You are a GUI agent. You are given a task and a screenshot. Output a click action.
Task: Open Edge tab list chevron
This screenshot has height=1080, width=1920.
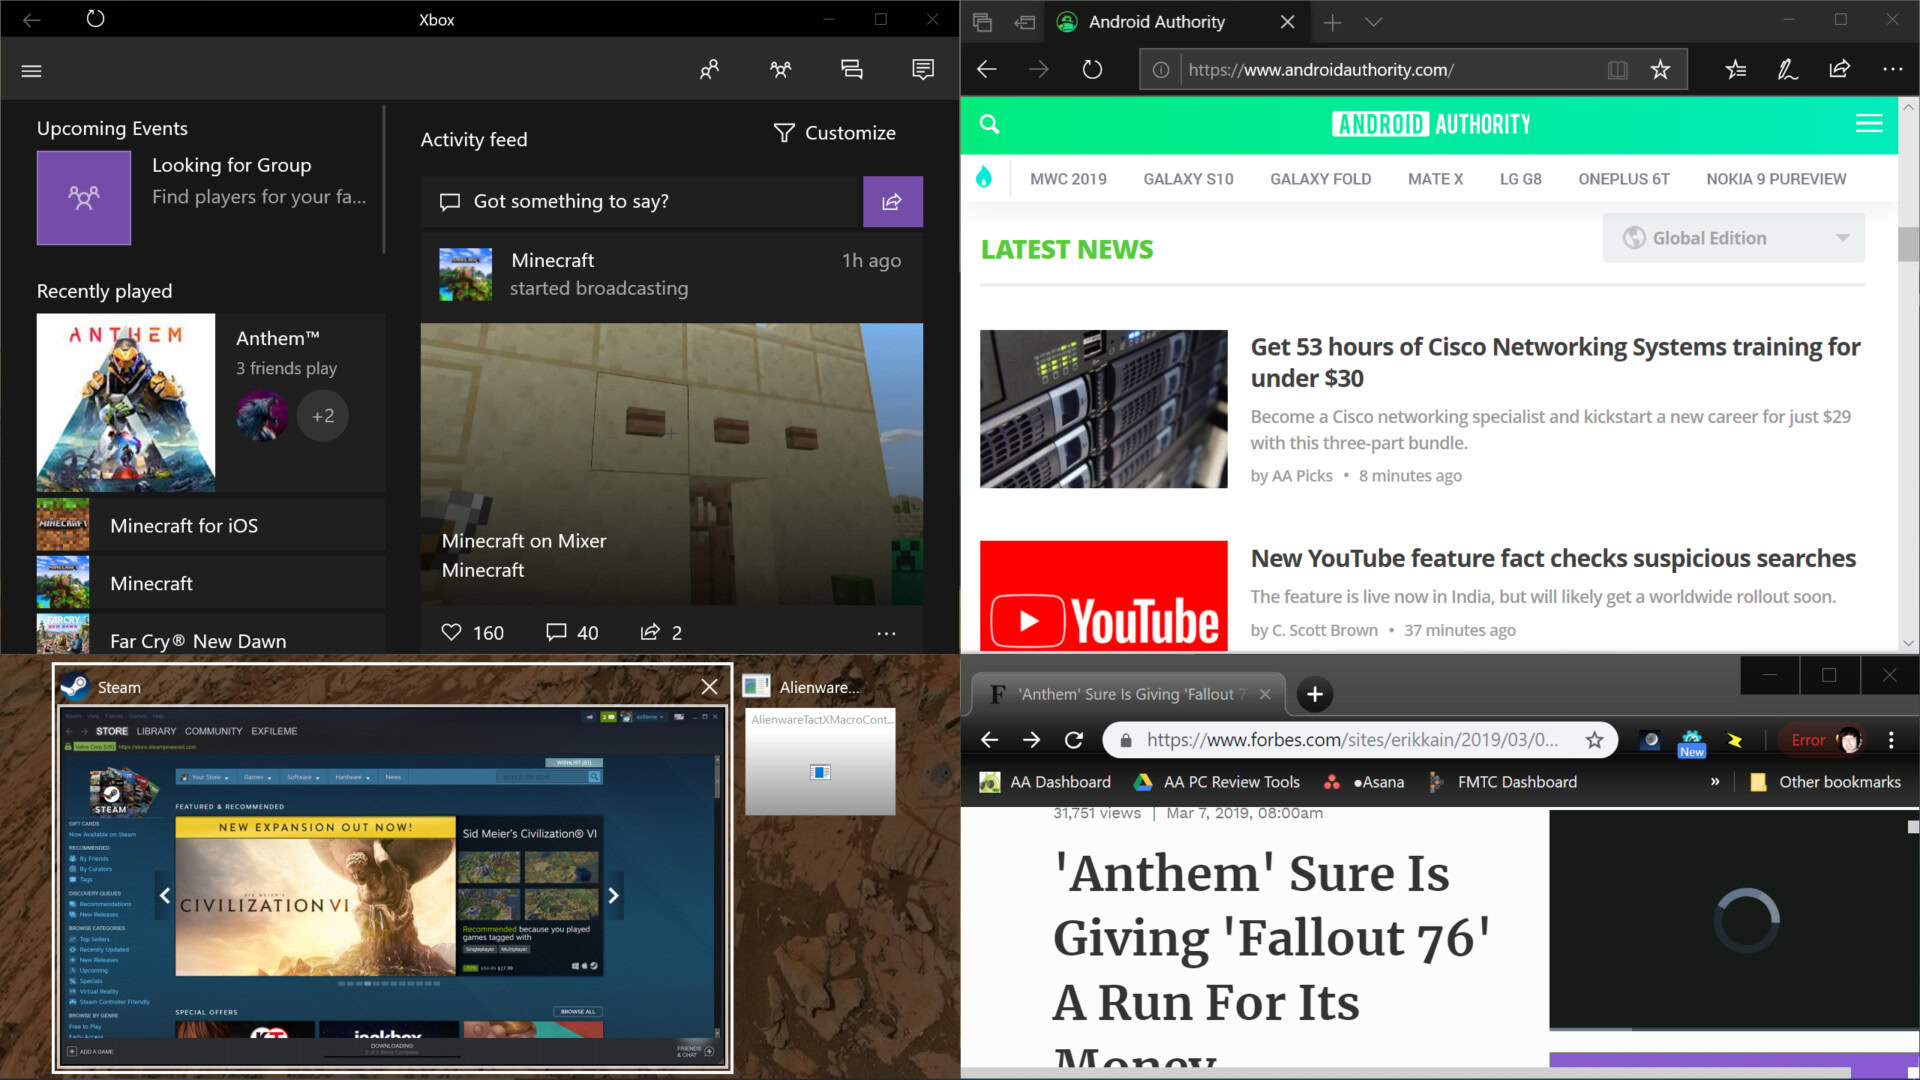click(1373, 22)
